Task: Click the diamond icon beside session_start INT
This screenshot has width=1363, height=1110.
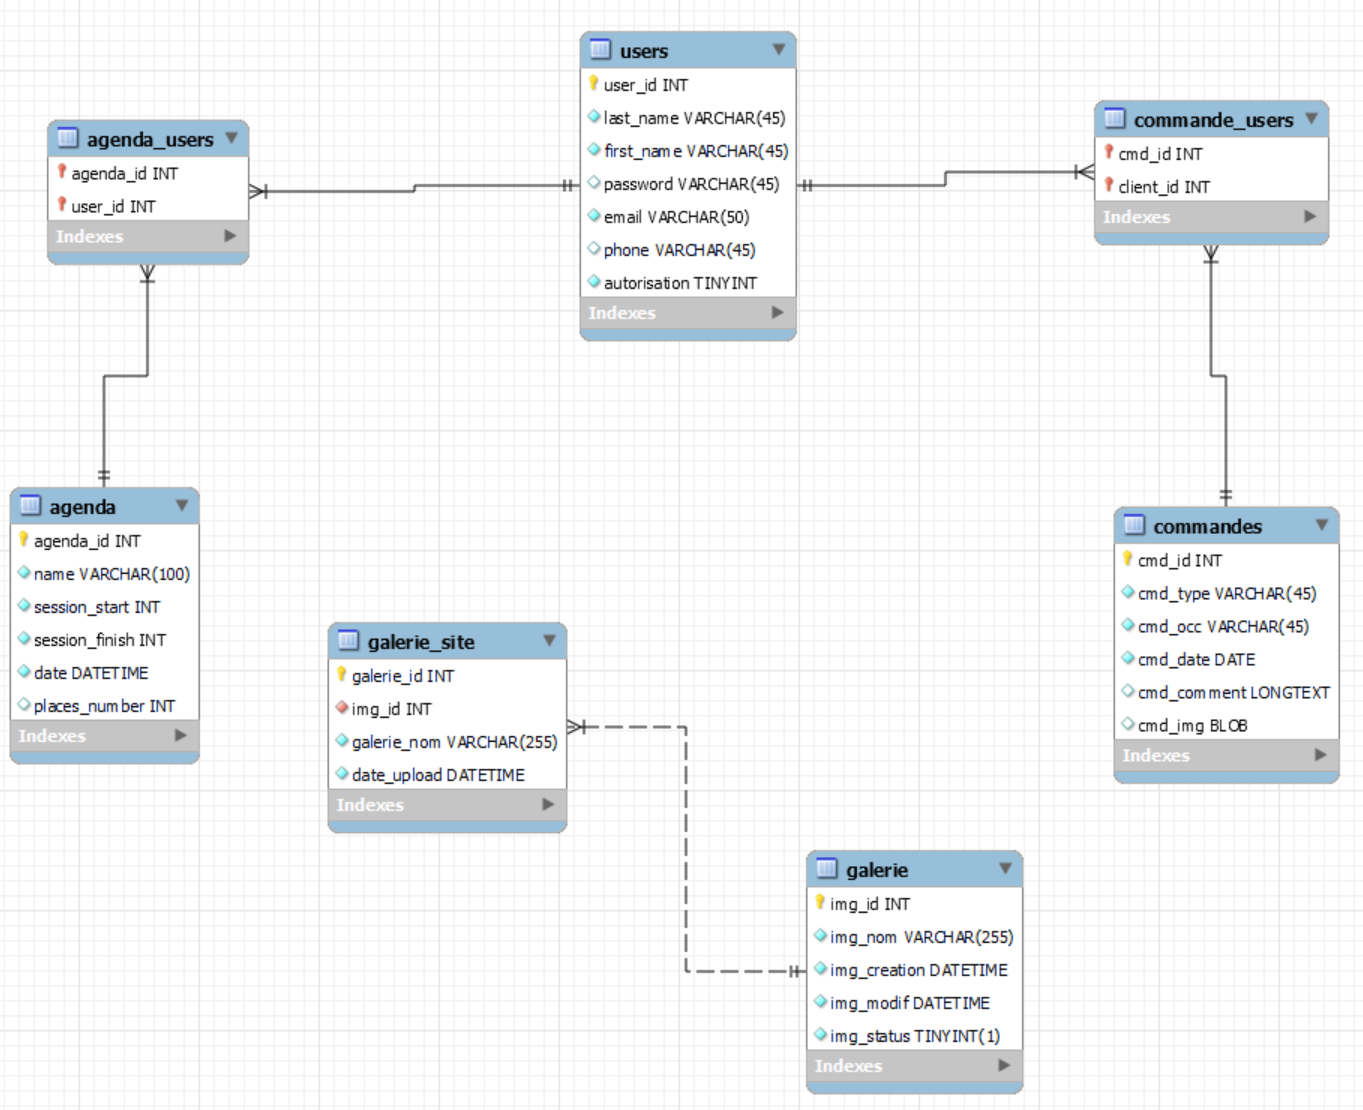Action: coord(24,606)
